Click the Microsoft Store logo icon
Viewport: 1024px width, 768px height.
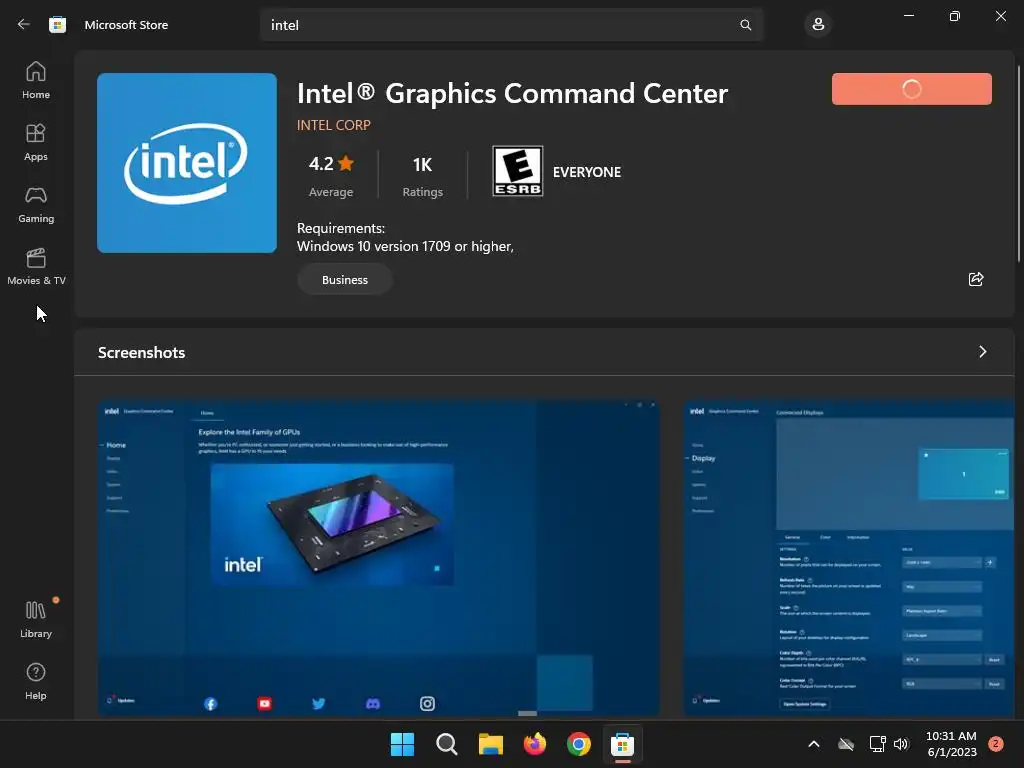click(x=57, y=25)
